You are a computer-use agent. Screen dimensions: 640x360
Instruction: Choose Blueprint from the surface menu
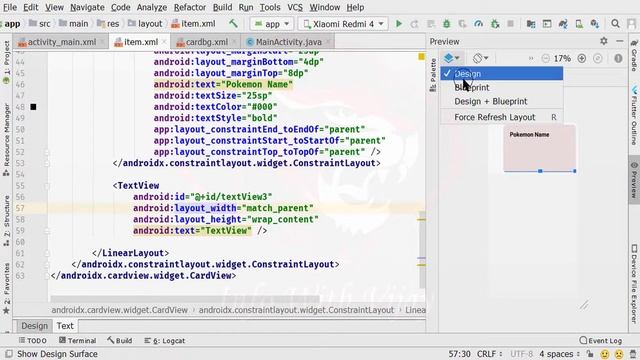tap(501, 87)
